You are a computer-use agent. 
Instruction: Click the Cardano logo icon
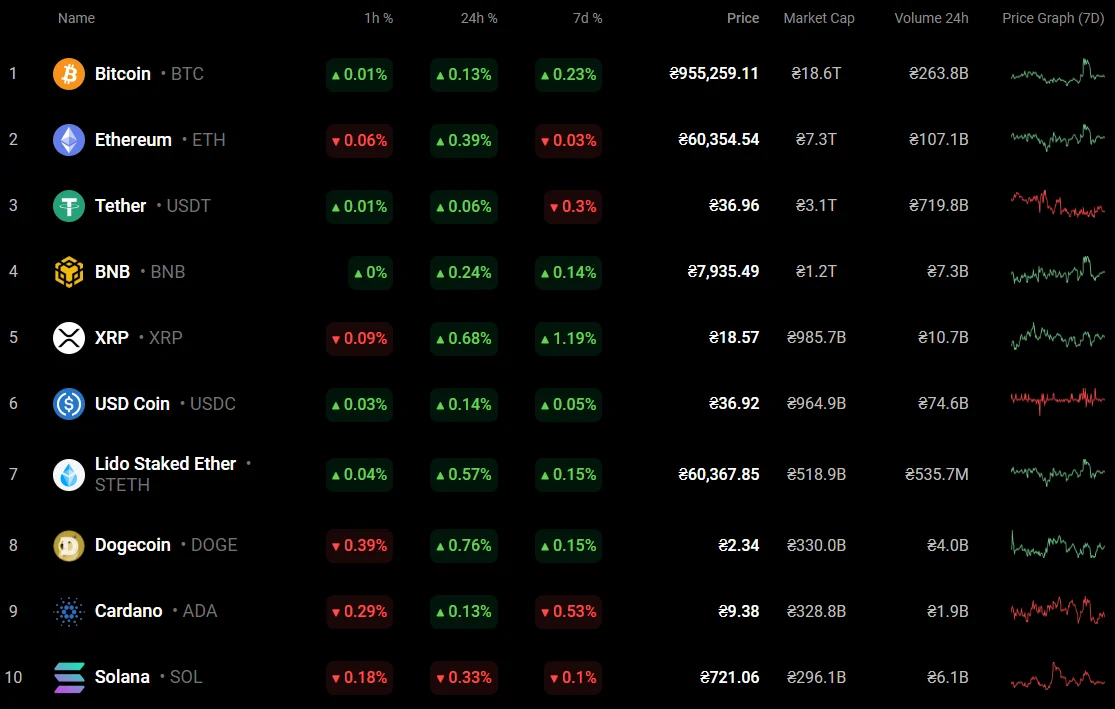[69, 611]
